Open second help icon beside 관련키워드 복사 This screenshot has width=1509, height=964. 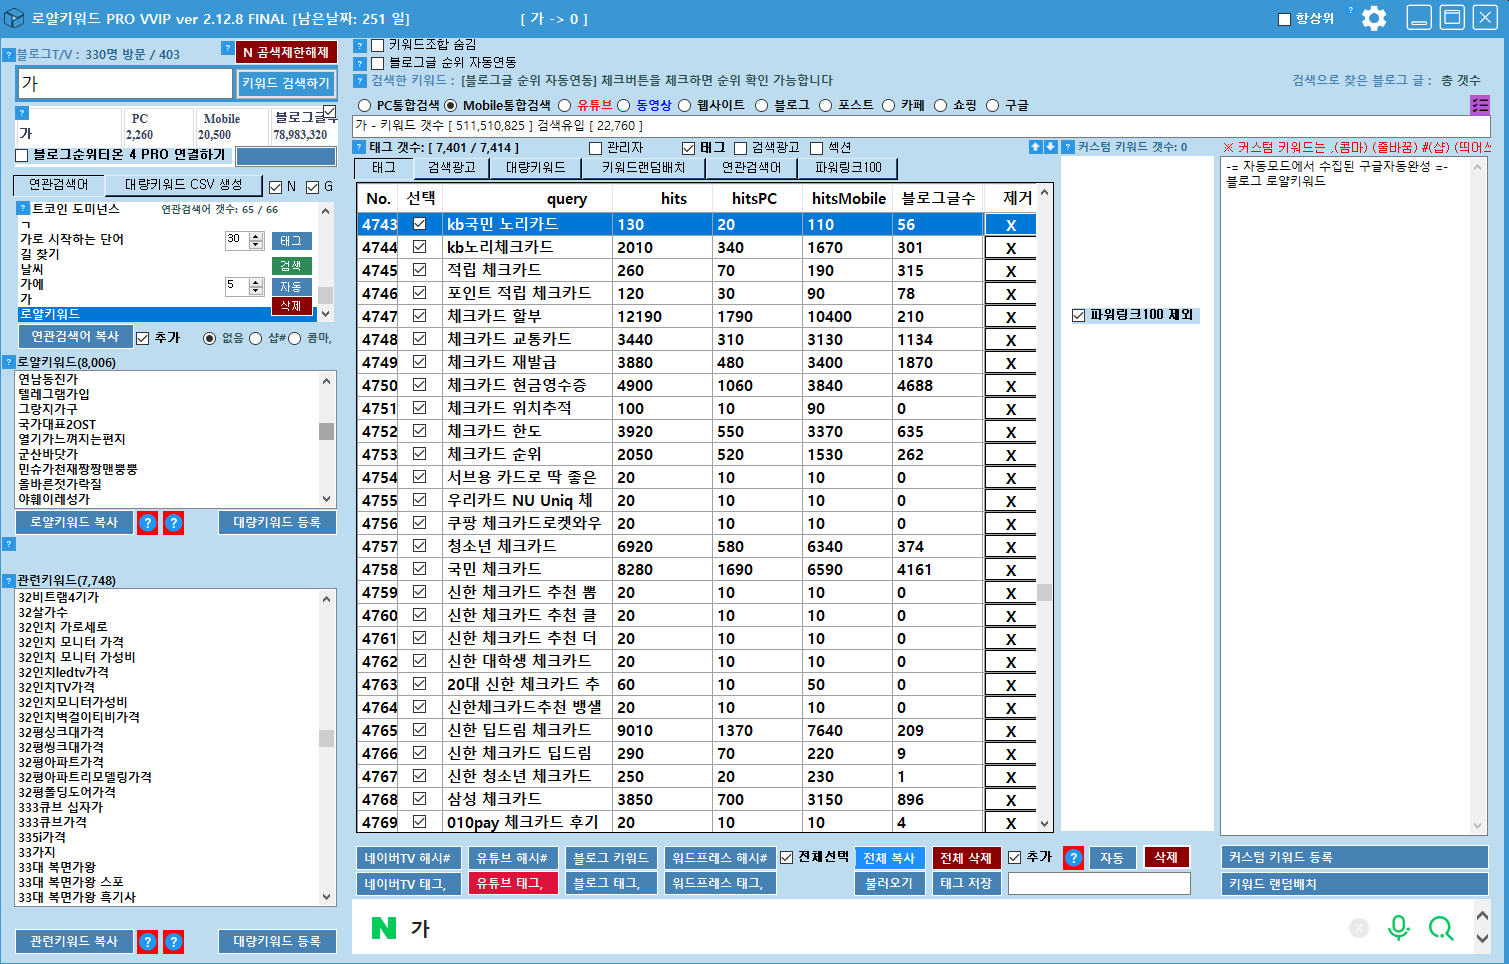pos(173,941)
